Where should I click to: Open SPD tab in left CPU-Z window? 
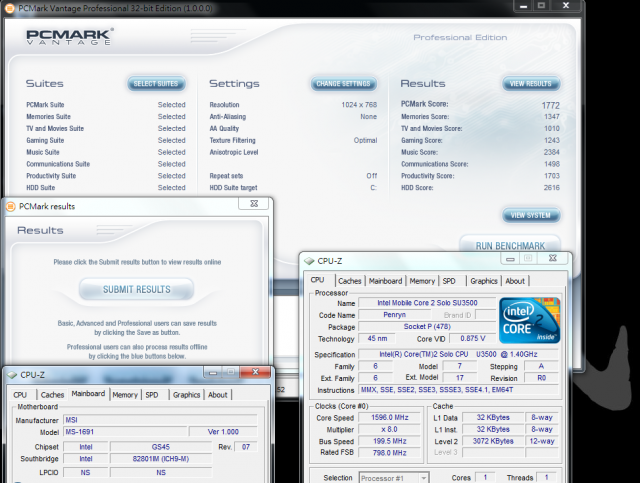click(x=152, y=395)
